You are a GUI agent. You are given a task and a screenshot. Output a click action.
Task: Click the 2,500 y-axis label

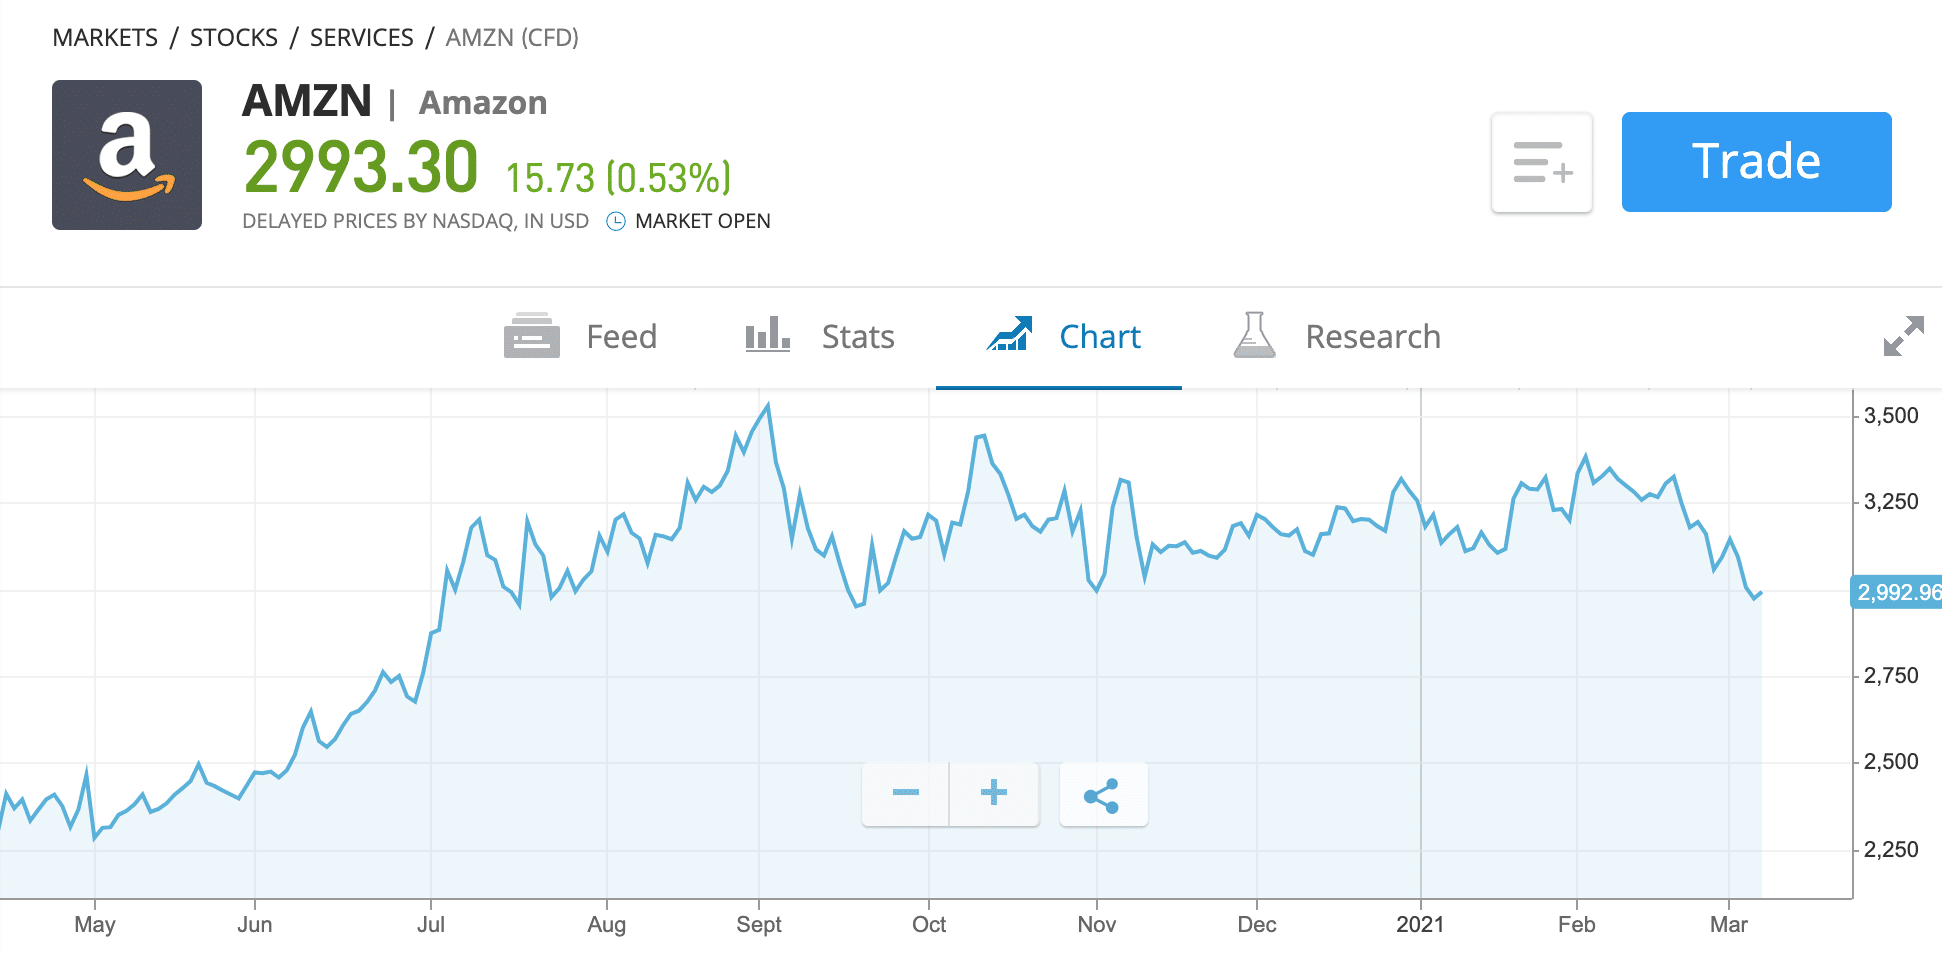1891,762
